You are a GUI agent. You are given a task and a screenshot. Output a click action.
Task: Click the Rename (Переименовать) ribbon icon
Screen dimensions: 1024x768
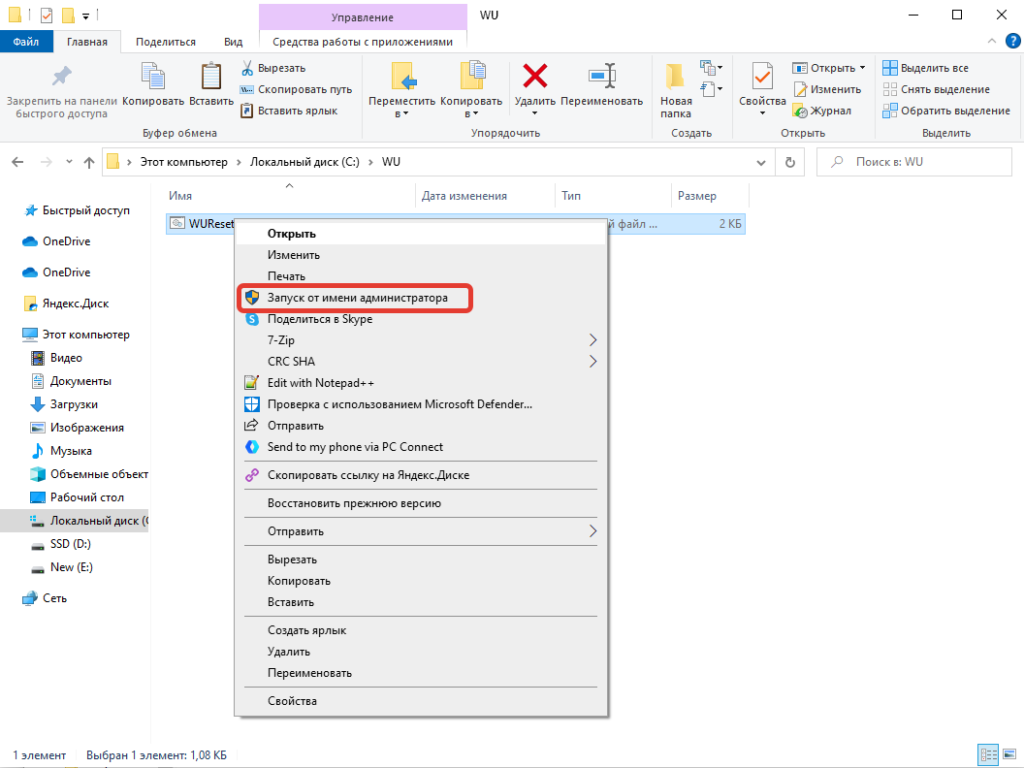(601, 76)
